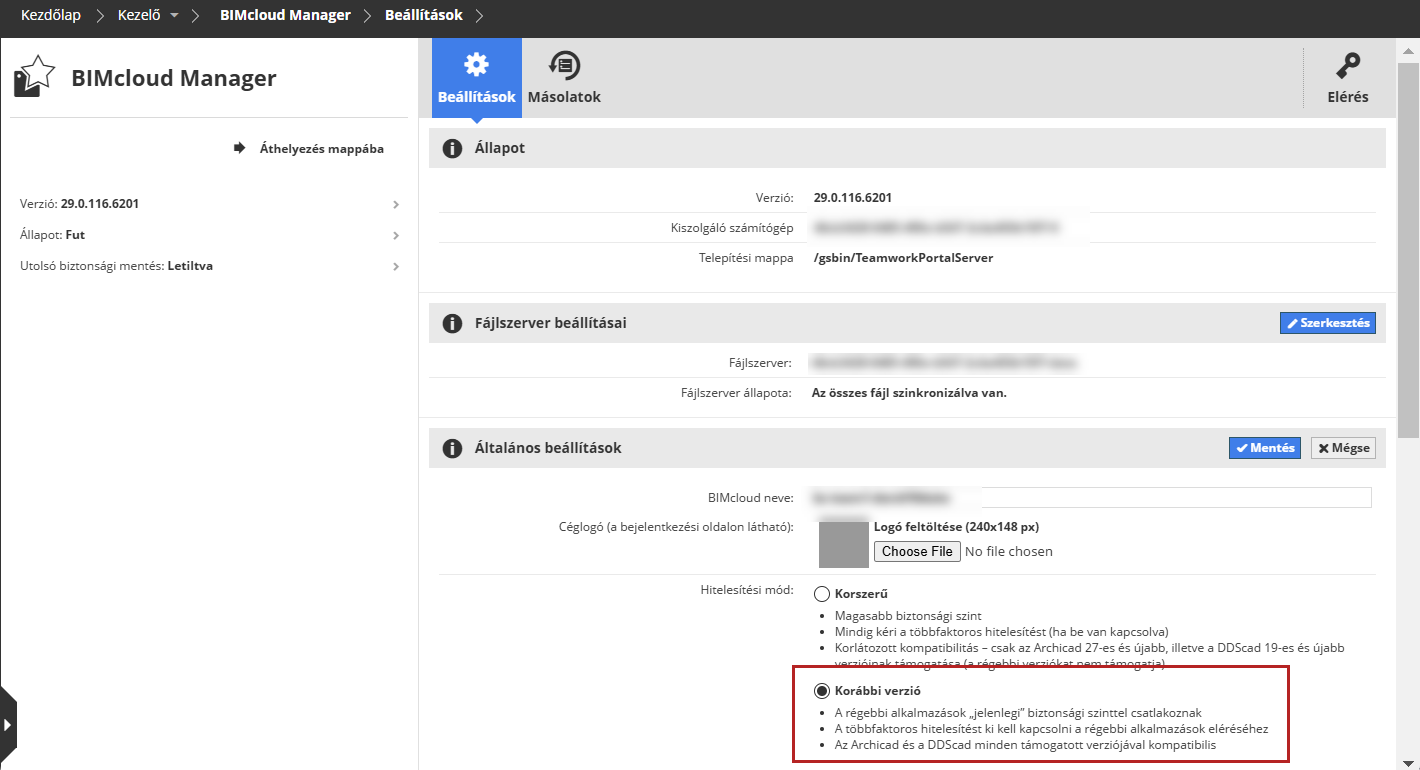Image resolution: width=1420 pixels, height=770 pixels.
Task: Open the Elérés key panel
Action: 1347,78
